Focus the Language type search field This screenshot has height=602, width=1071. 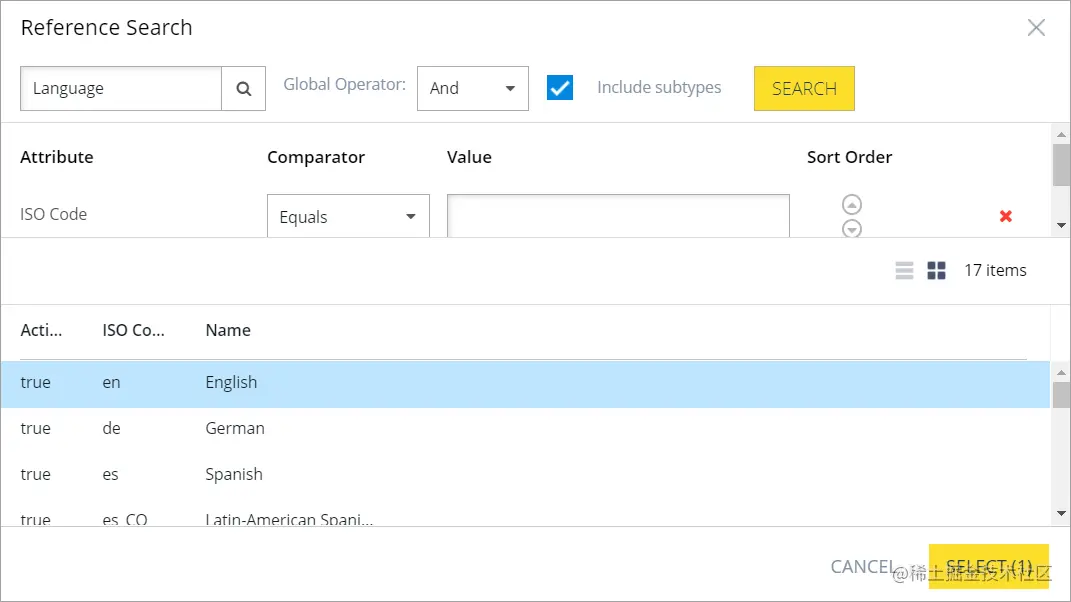point(121,89)
